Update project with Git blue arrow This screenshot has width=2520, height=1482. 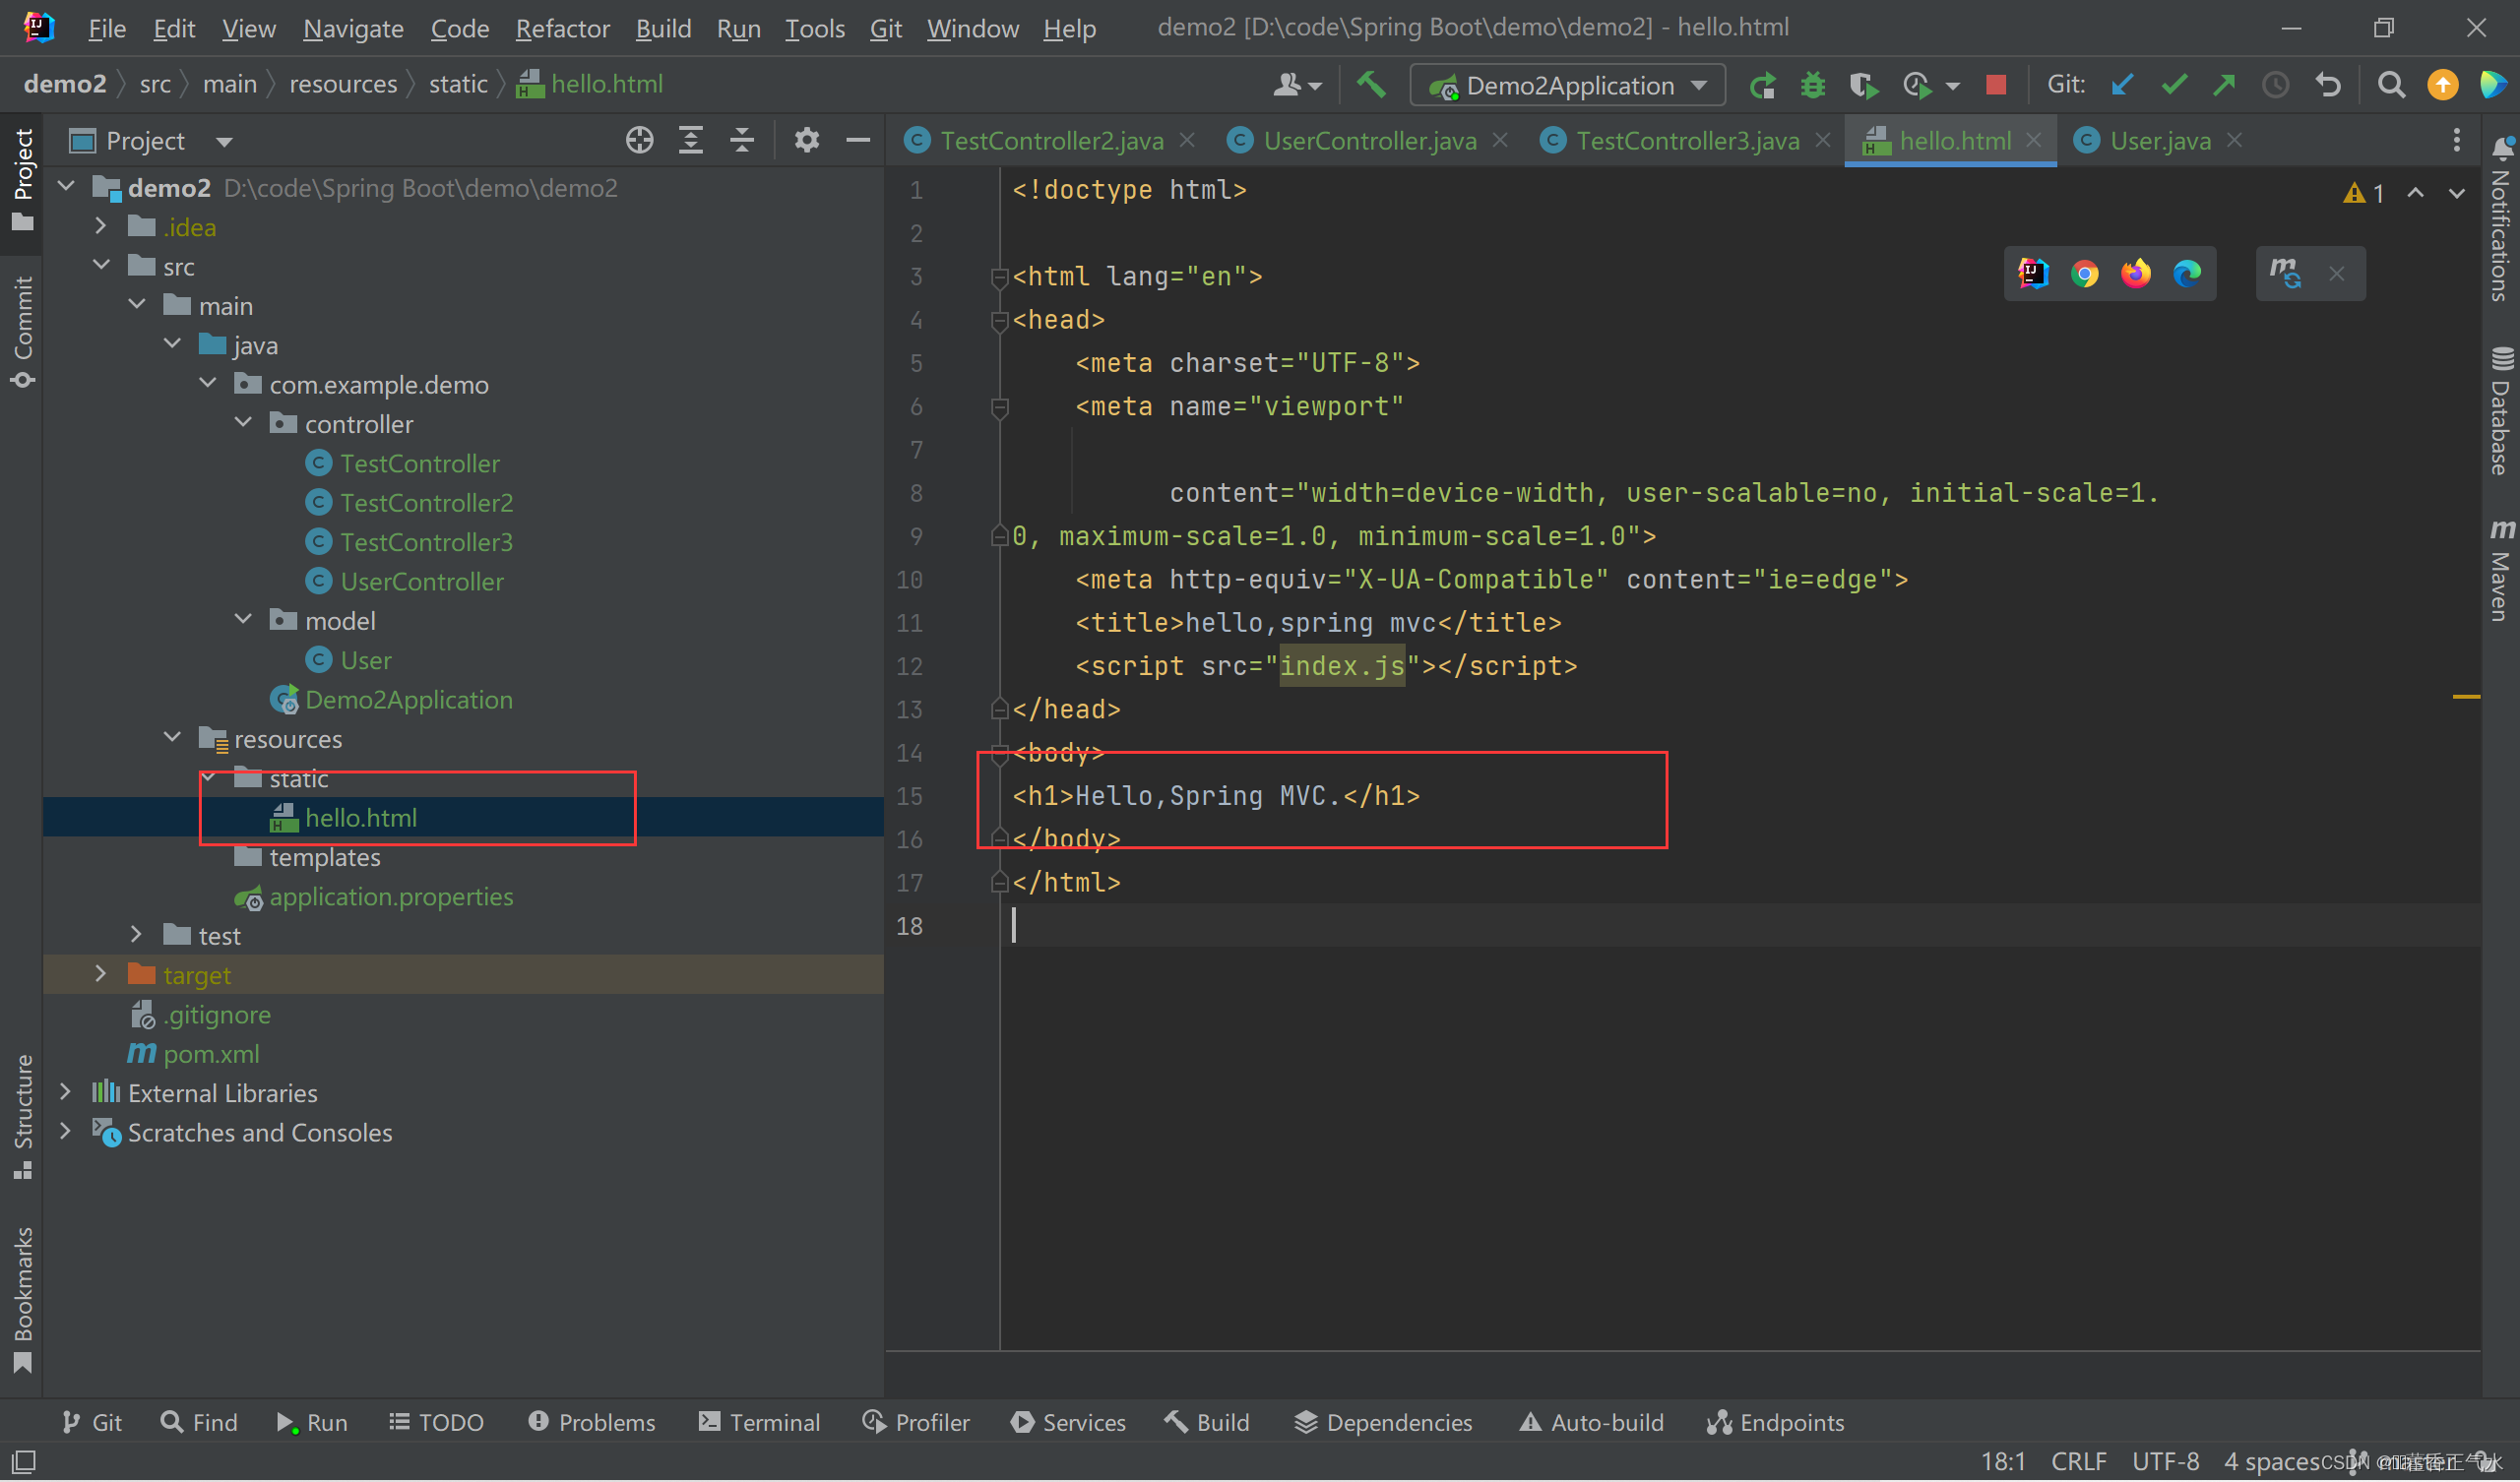tap(2122, 85)
